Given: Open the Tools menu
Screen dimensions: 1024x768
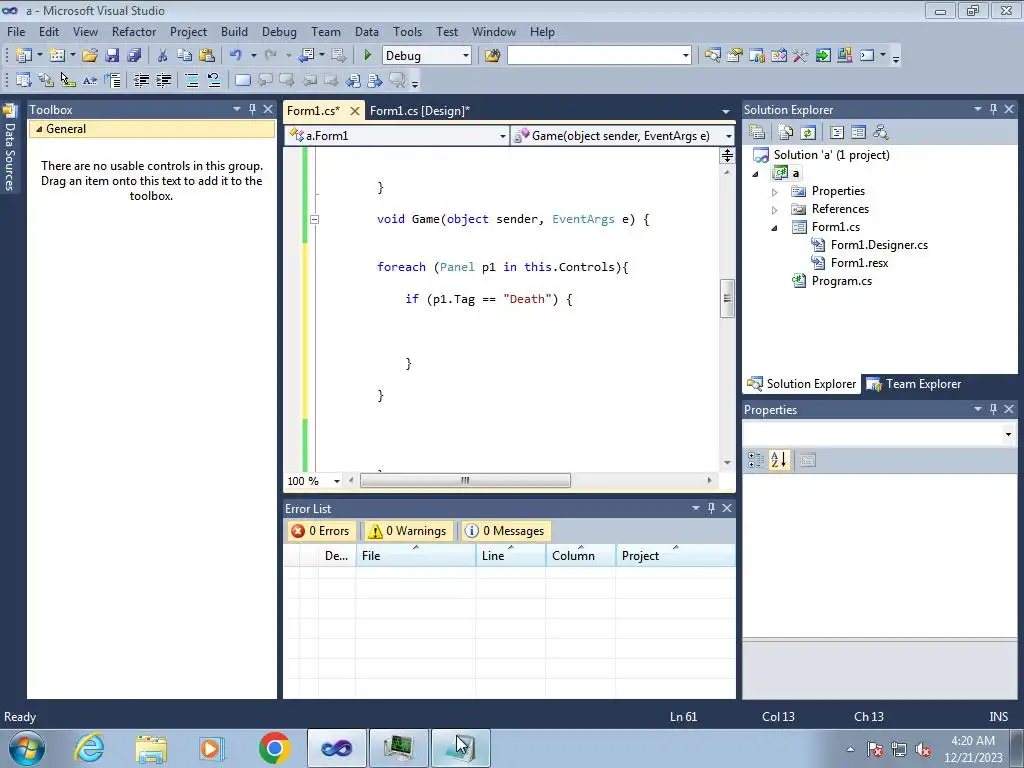Looking at the screenshot, I should [x=407, y=31].
